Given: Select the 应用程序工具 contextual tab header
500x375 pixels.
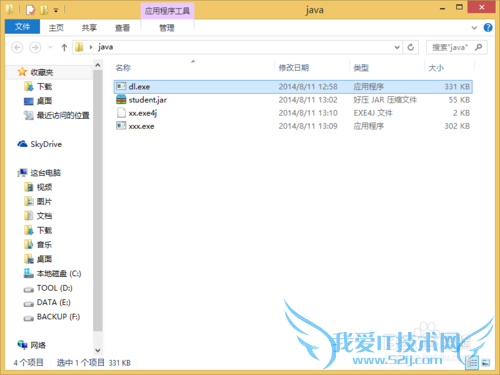Looking at the screenshot, I should pos(167,11).
